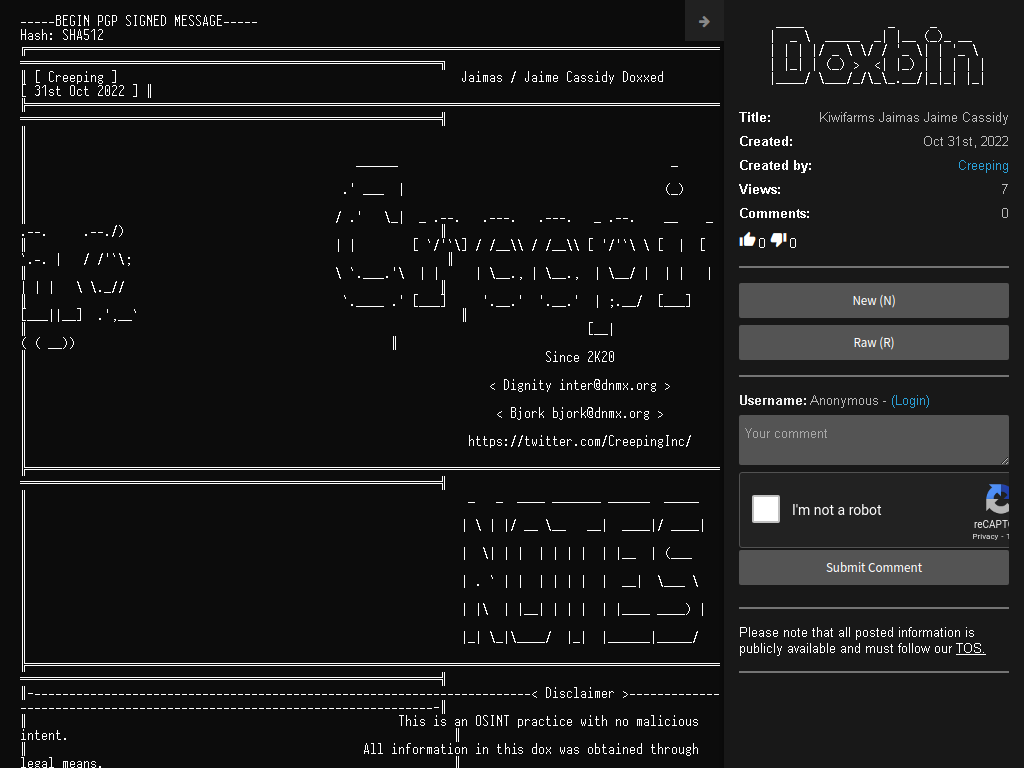Submit the comment

pos(874,568)
